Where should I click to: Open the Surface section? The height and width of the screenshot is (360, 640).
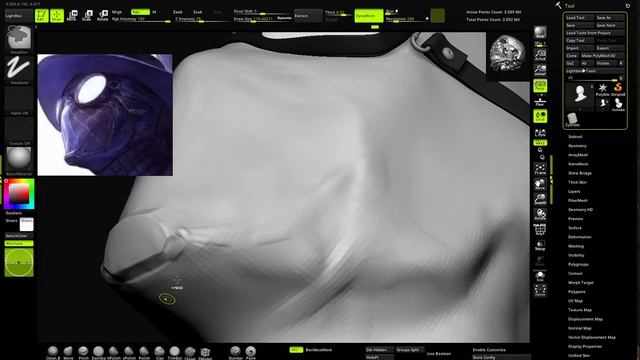pos(575,228)
